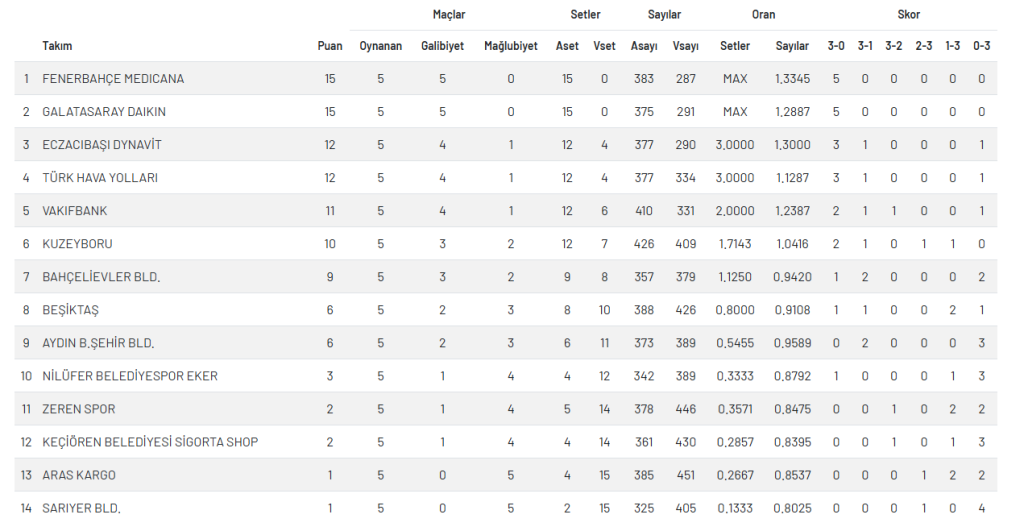The height and width of the screenshot is (531, 1024).
Task: Open GALATASARAY DAIKIN team row
Action: (505, 112)
